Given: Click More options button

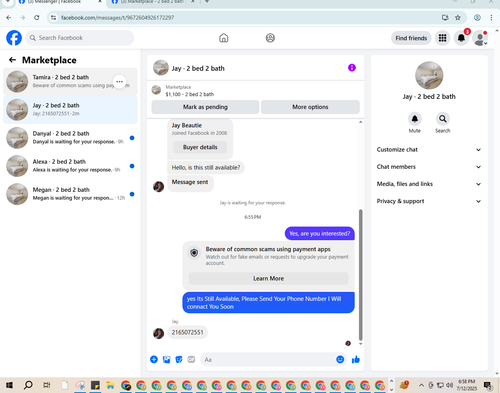Looking at the screenshot, I should tap(310, 107).
